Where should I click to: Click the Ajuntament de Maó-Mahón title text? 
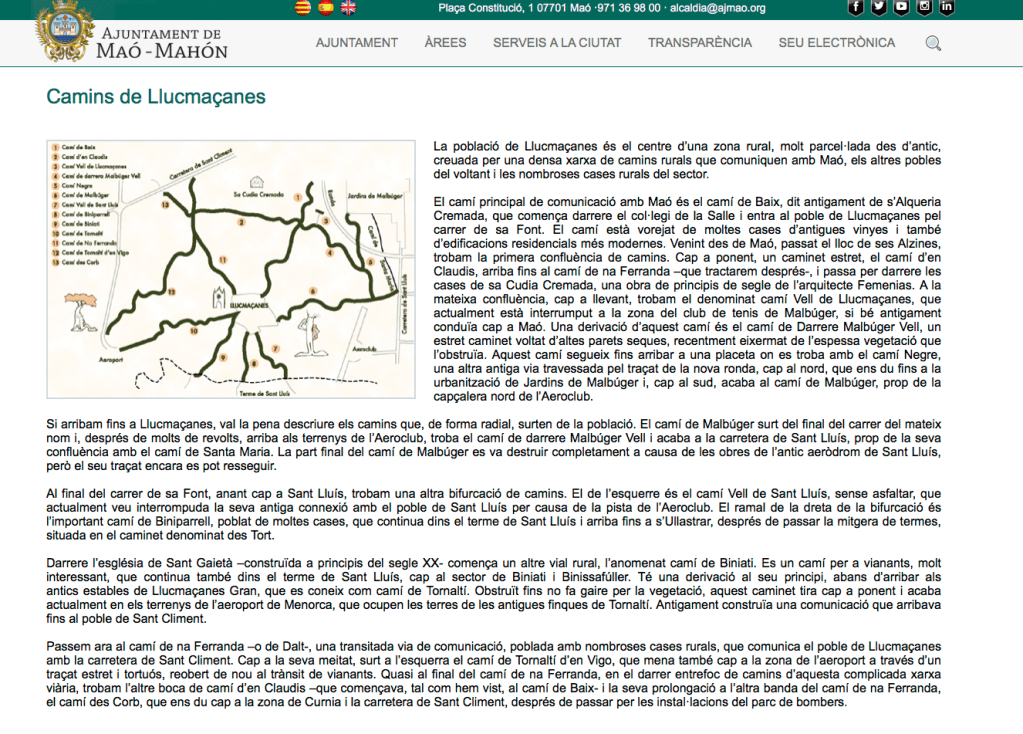tap(164, 44)
